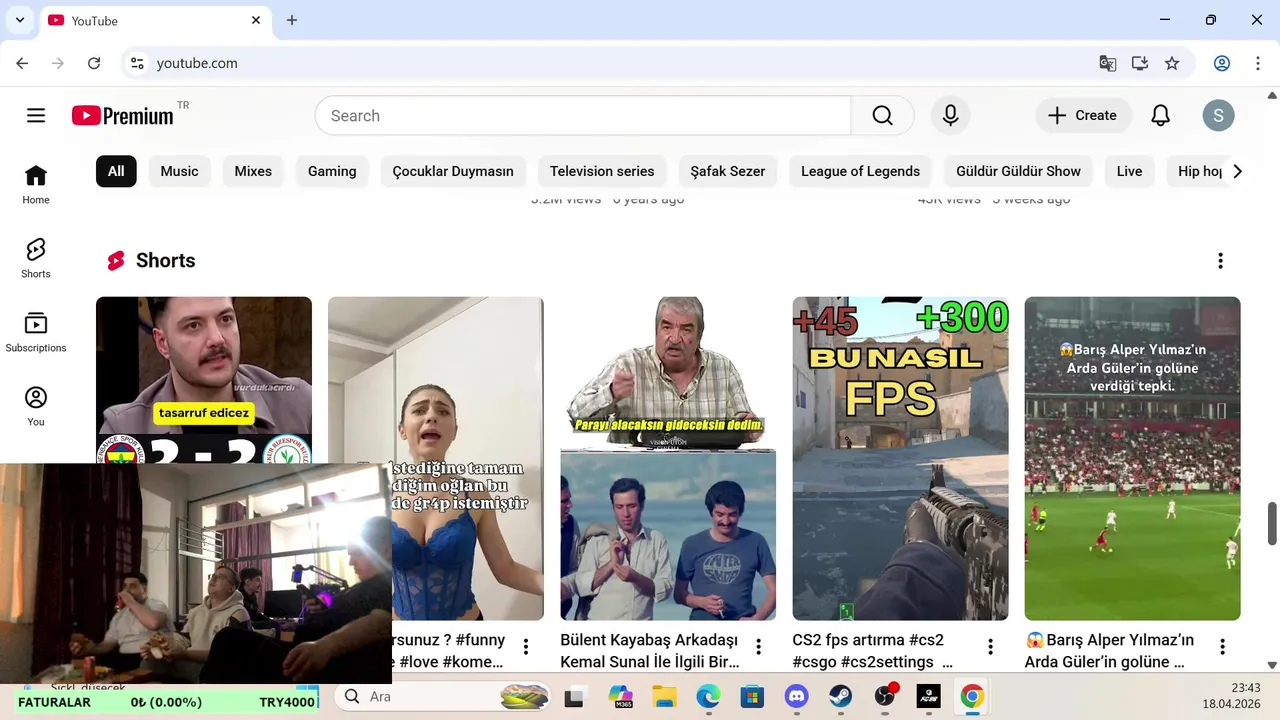
Task: Start voice search with microphone icon
Action: click(x=951, y=116)
